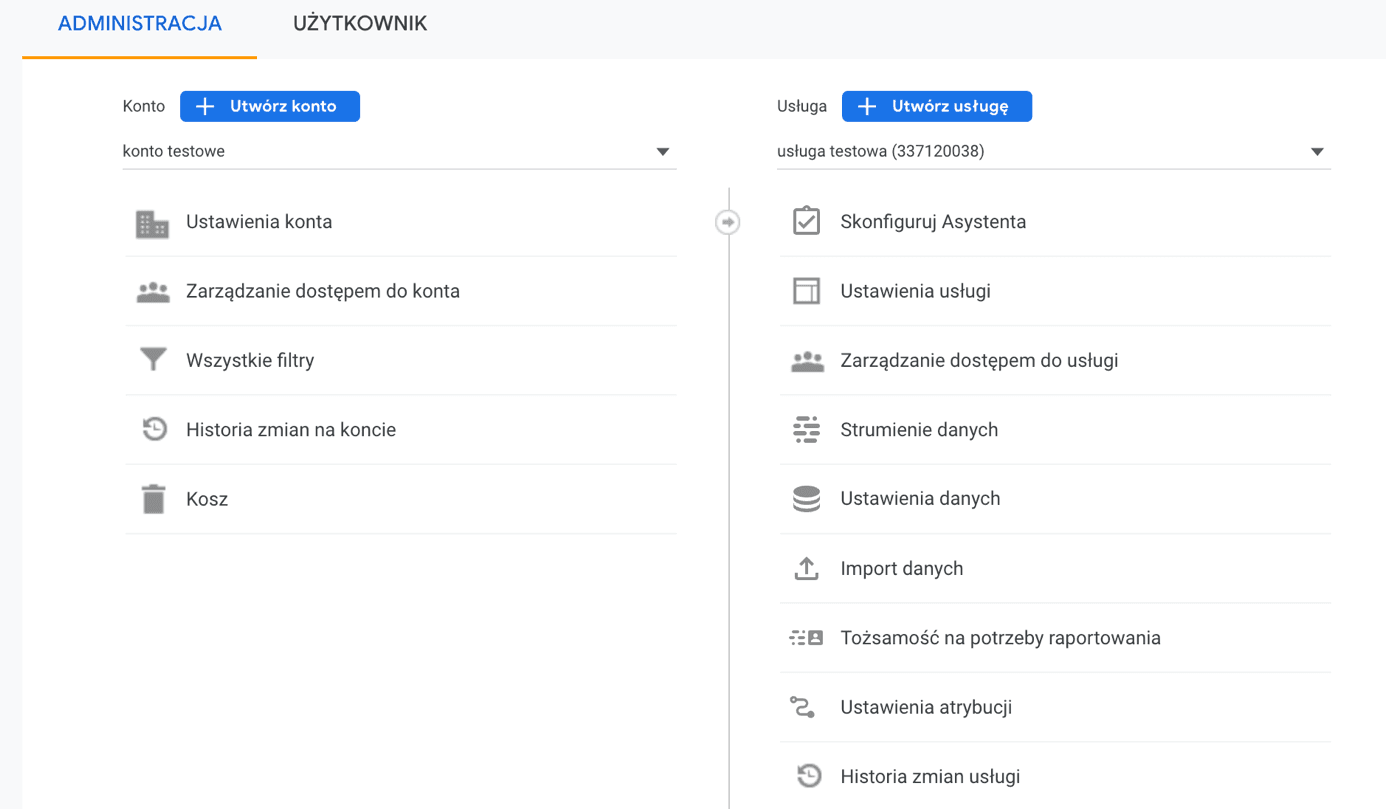1386x809 pixels.
Task: Open Ustawienia usługi
Action: 1055,291
